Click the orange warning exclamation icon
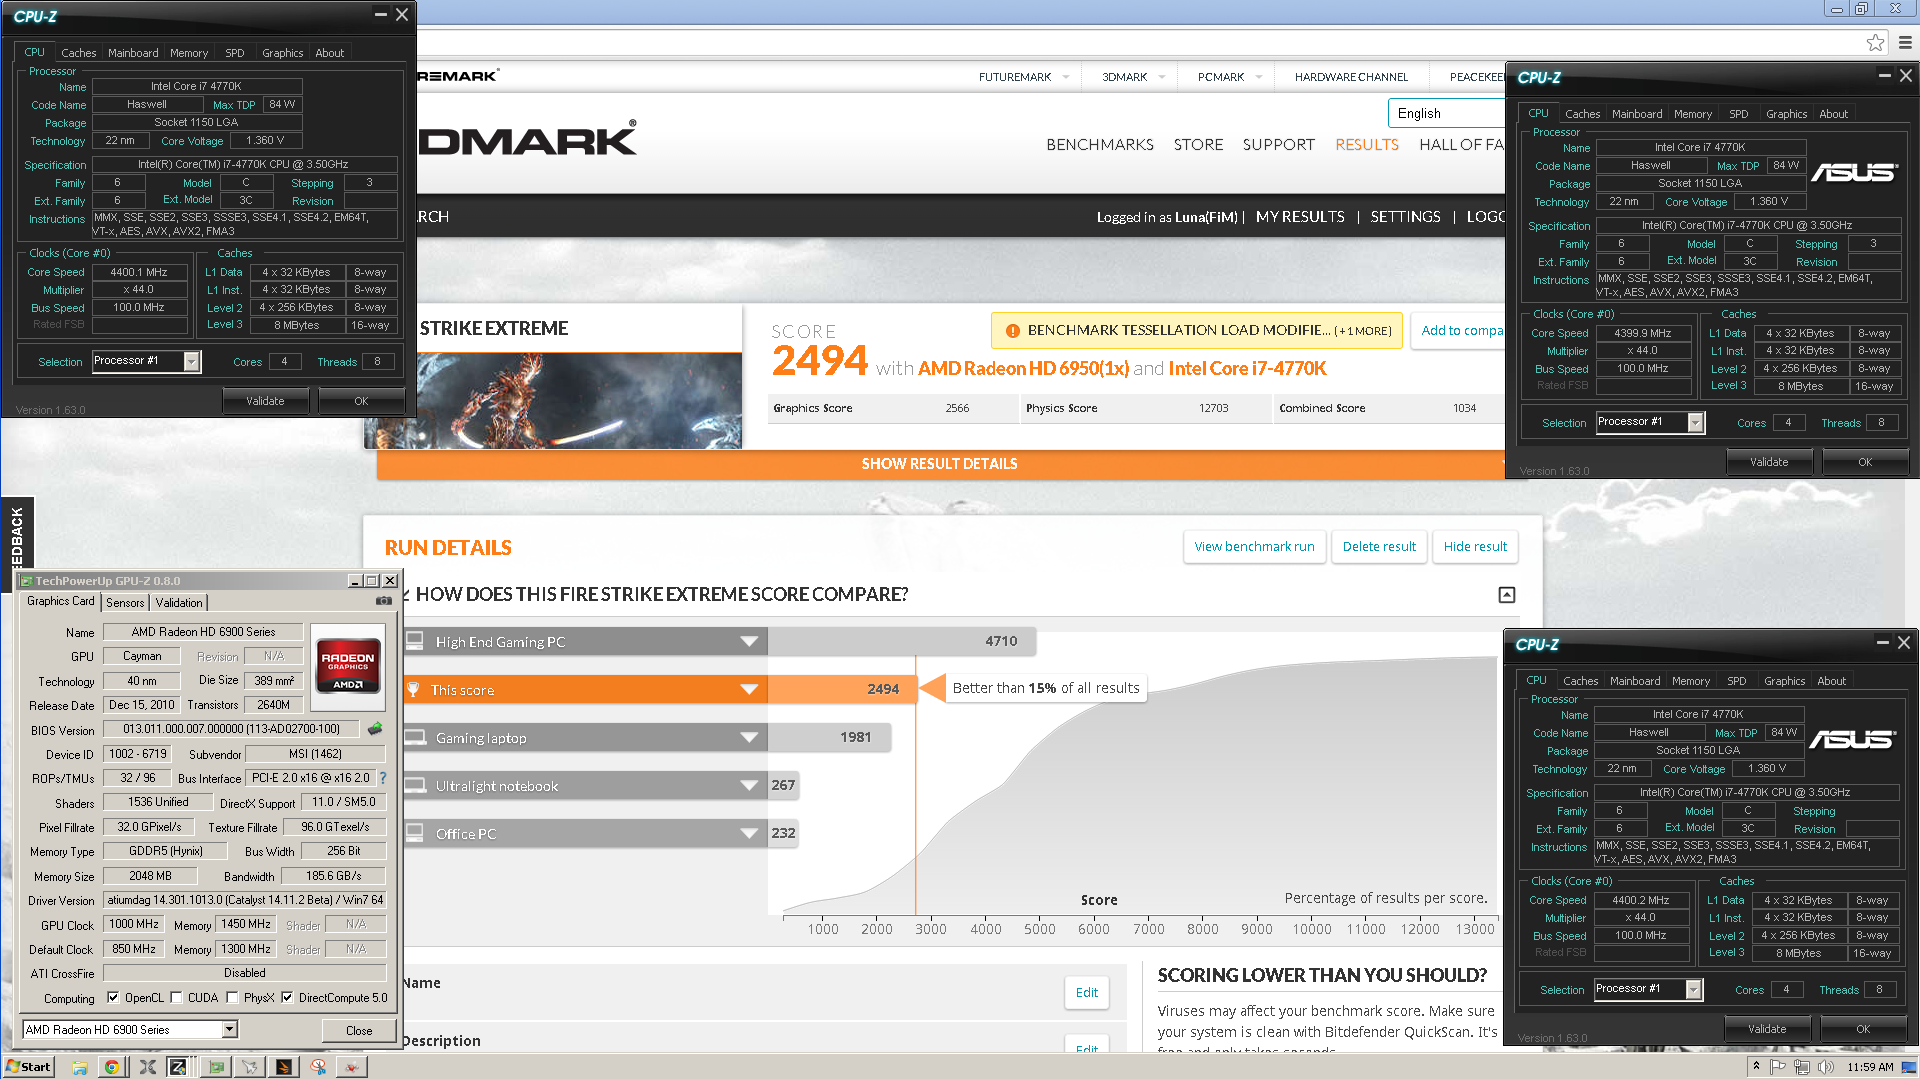The width and height of the screenshot is (1920, 1079). click(1012, 331)
